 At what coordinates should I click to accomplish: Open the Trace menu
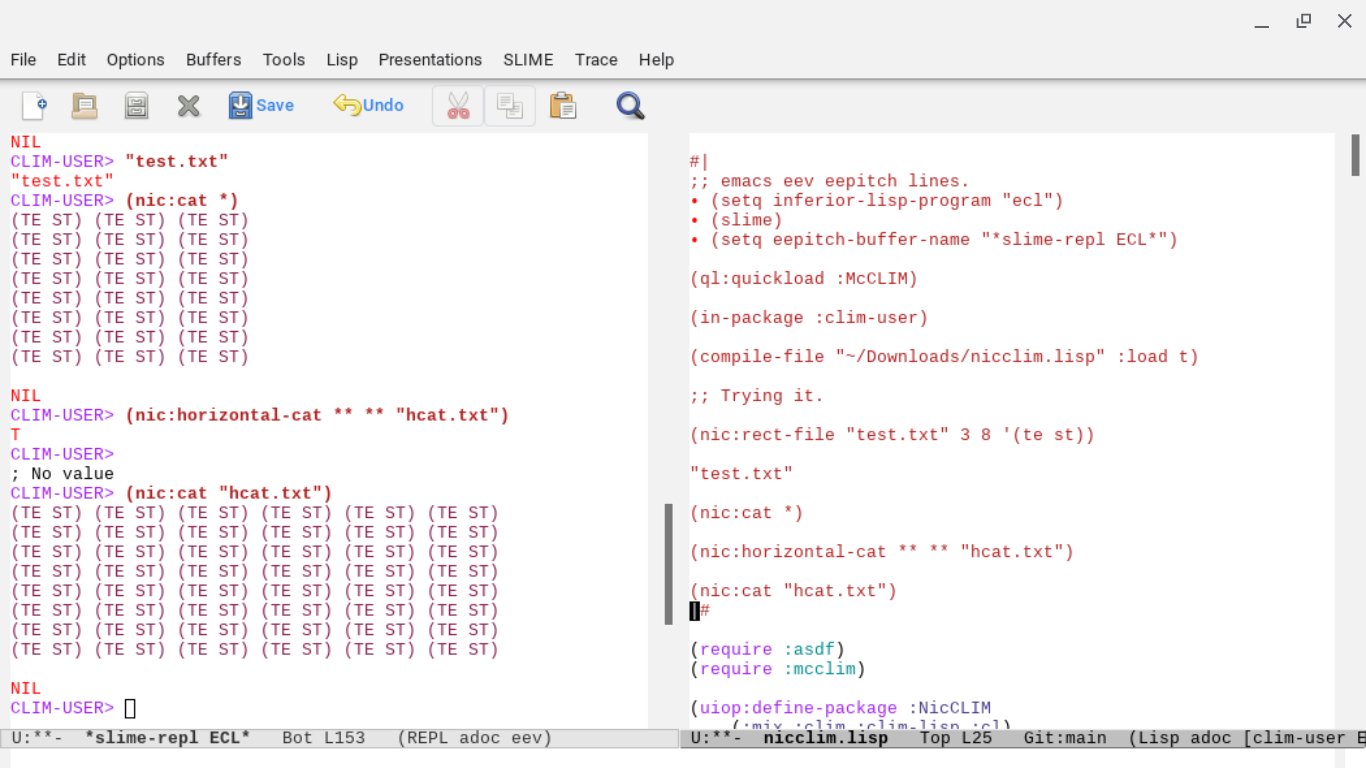pos(596,60)
